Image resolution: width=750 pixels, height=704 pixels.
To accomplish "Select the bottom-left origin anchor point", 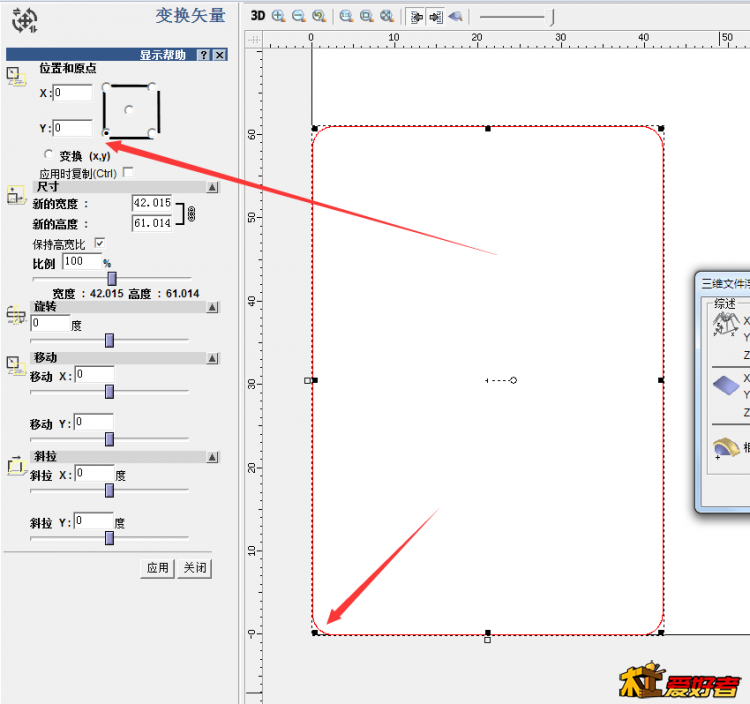I will (x=106, y=133).
